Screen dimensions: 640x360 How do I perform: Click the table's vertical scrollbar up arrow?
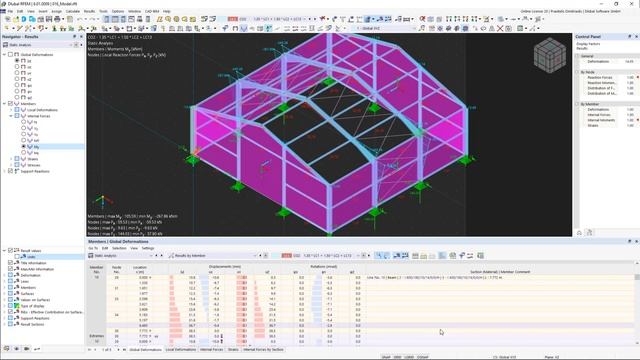tap(637, 264)
